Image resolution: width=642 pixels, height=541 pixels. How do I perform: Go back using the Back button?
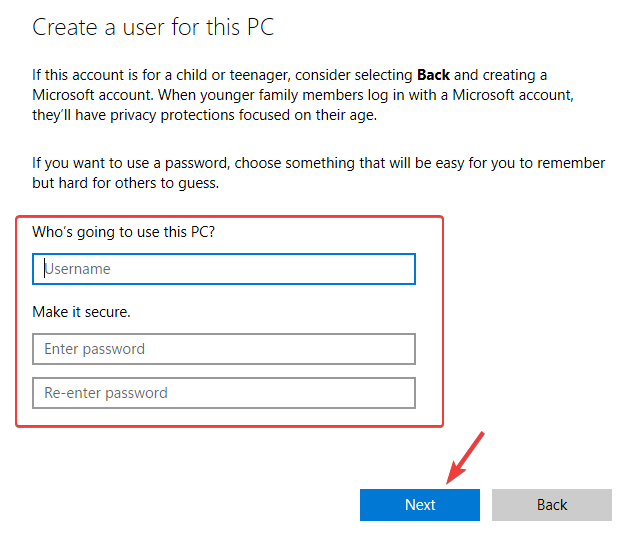click(551, 505)
